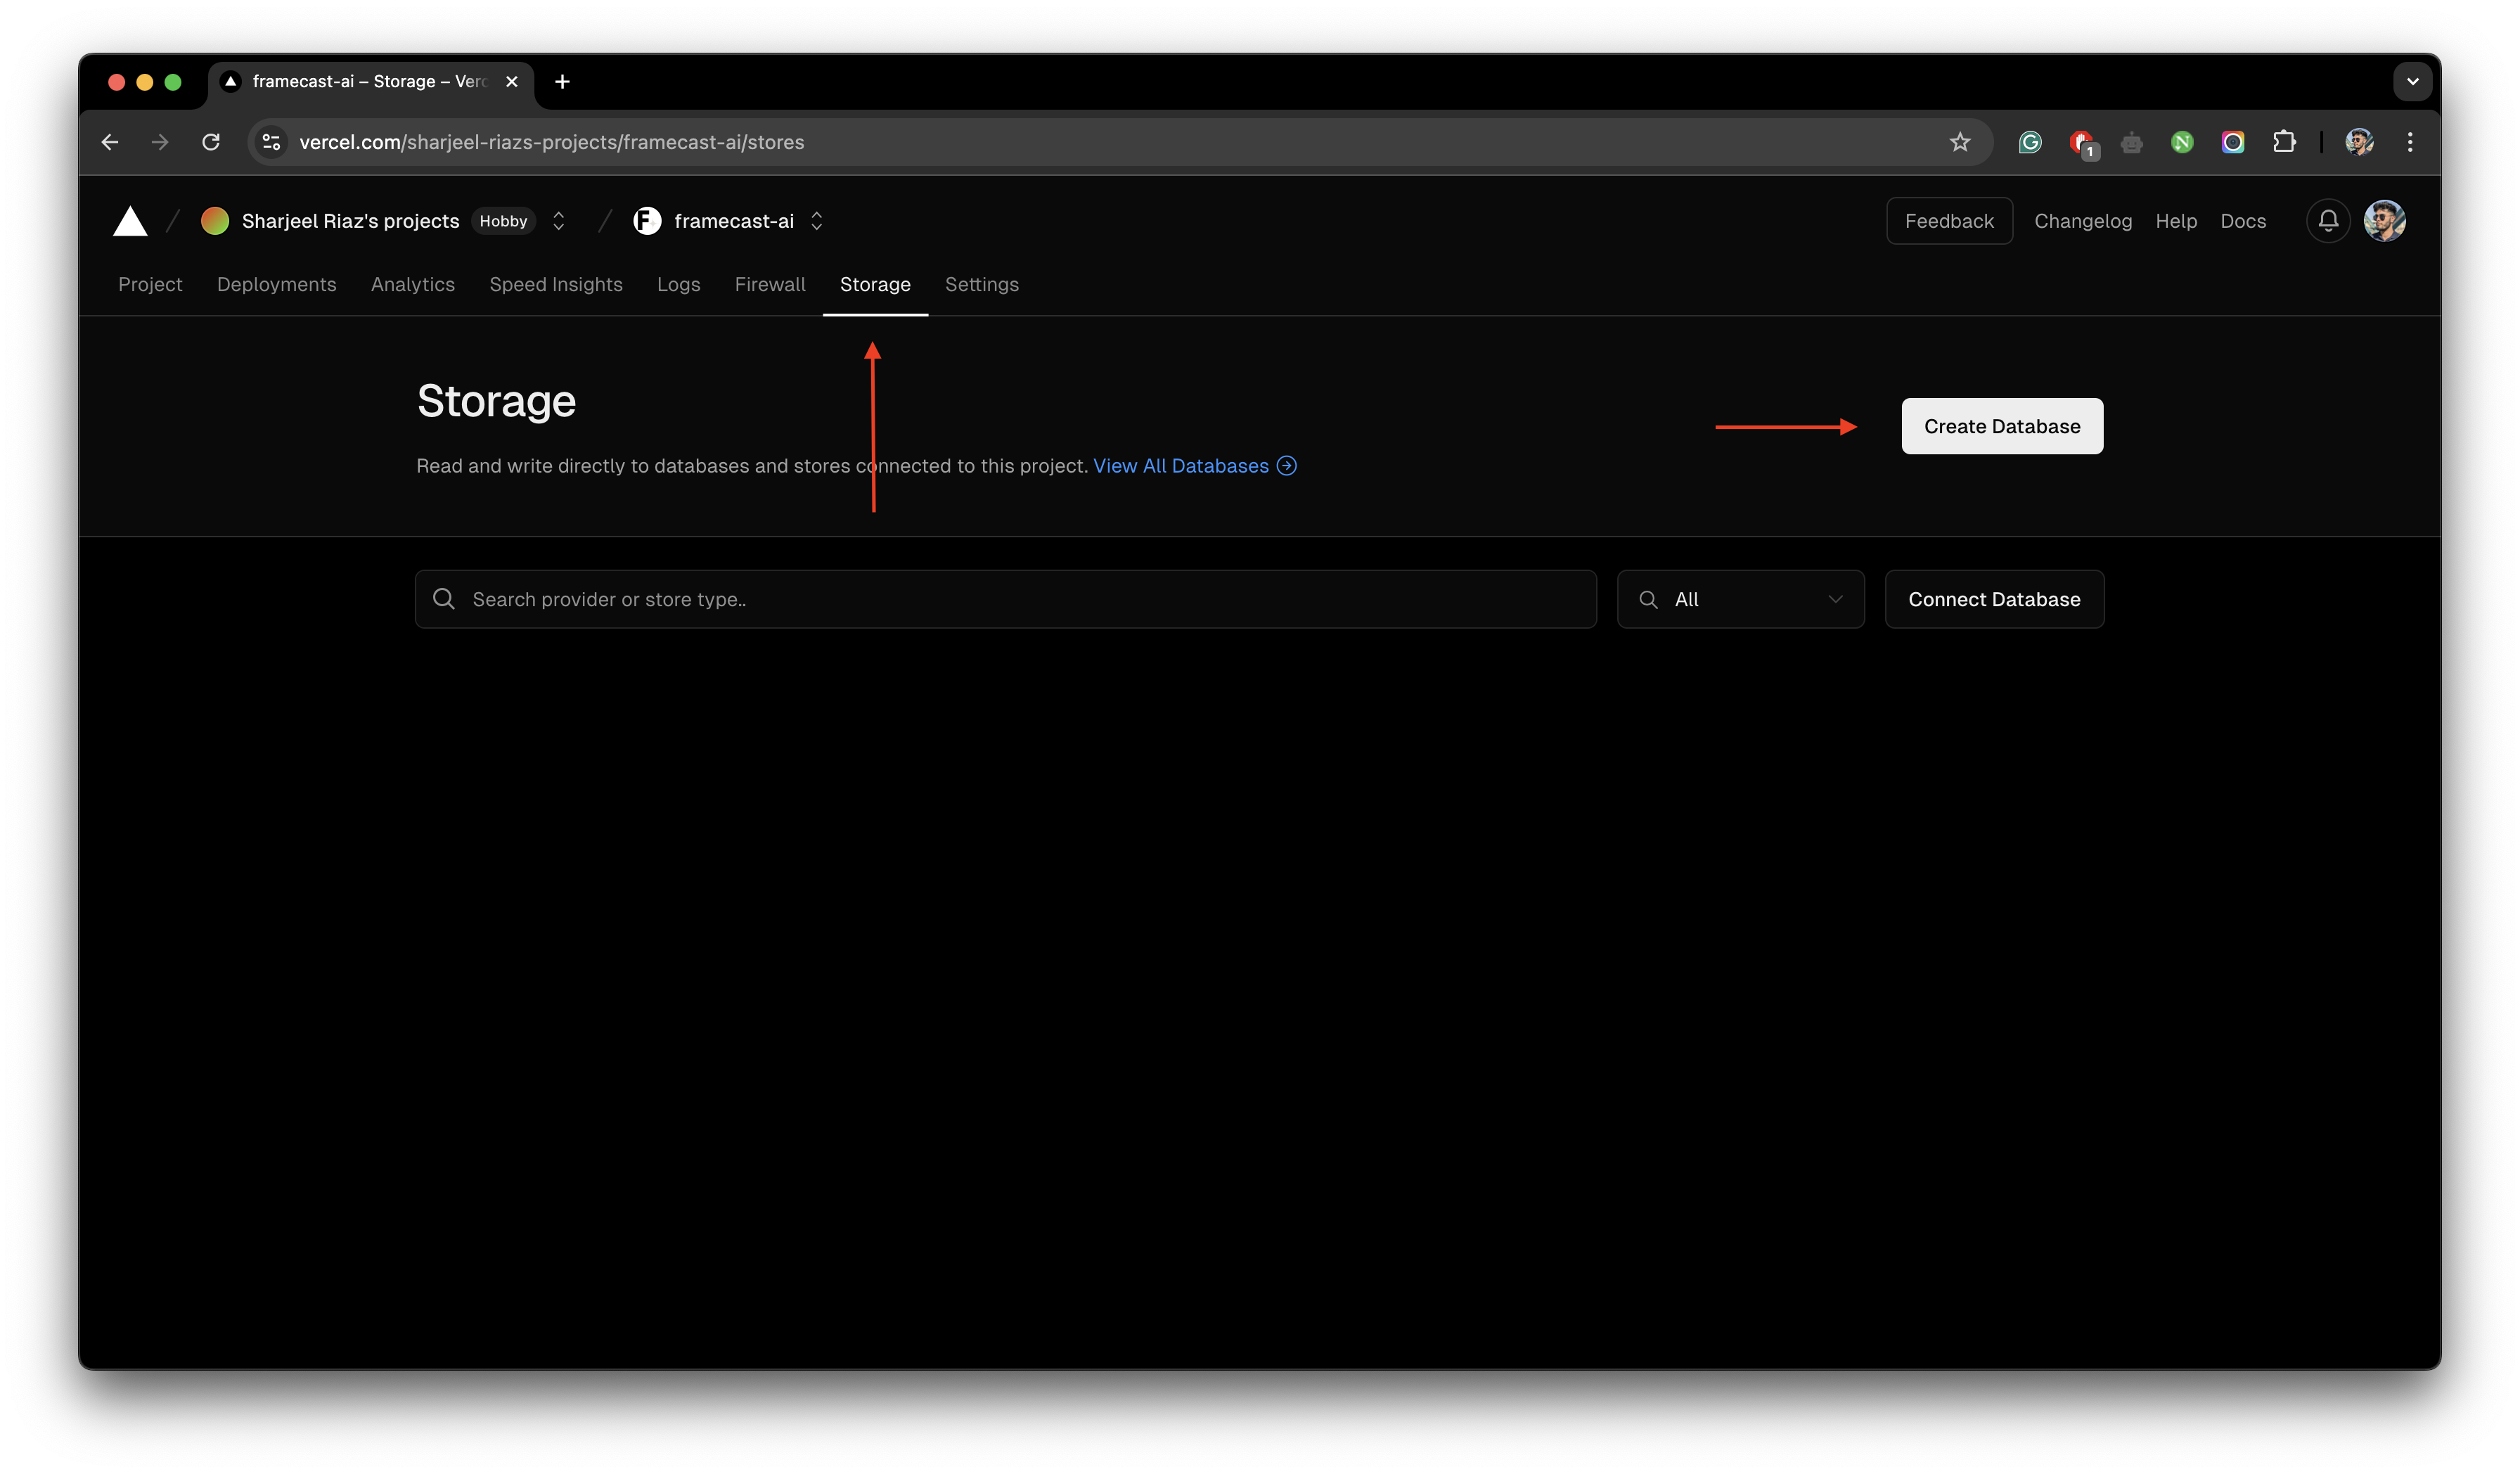
Task: Click Connect Database button
Action: [x=1994, y=599]
